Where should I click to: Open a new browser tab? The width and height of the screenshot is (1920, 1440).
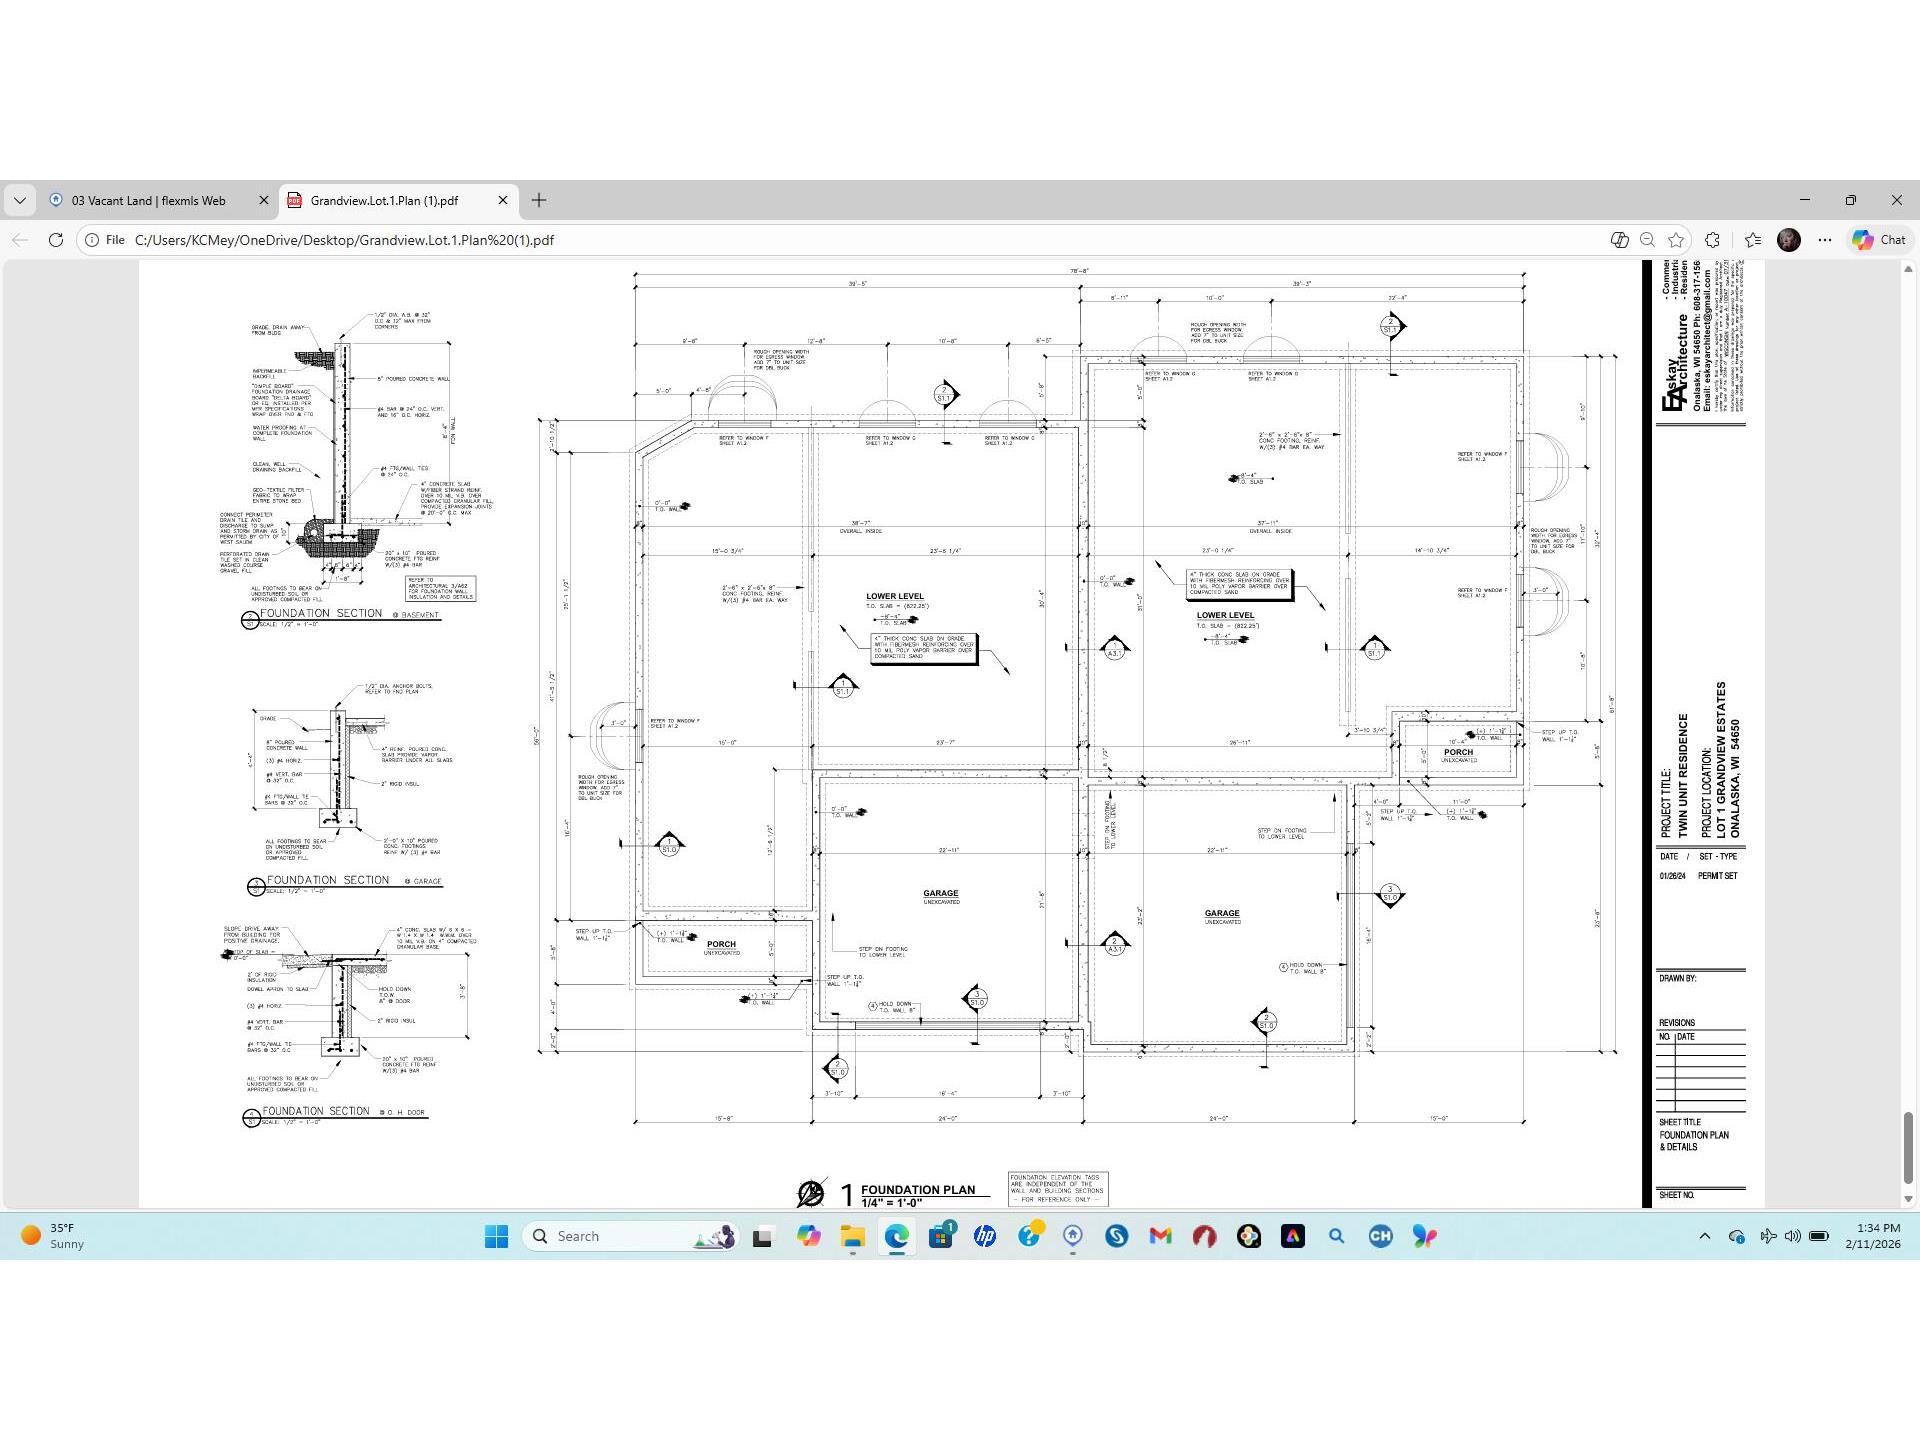click(539, 200)
